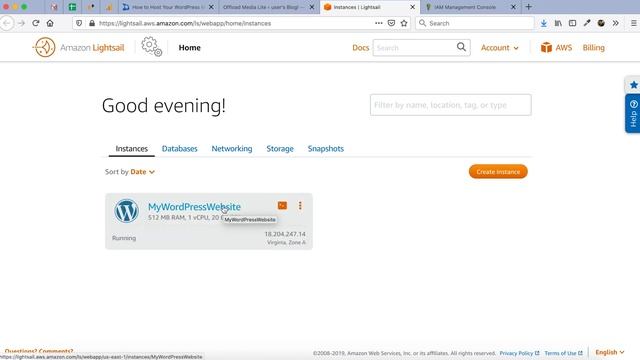Expand the Account dropdown menu

[x=500, y=48]
